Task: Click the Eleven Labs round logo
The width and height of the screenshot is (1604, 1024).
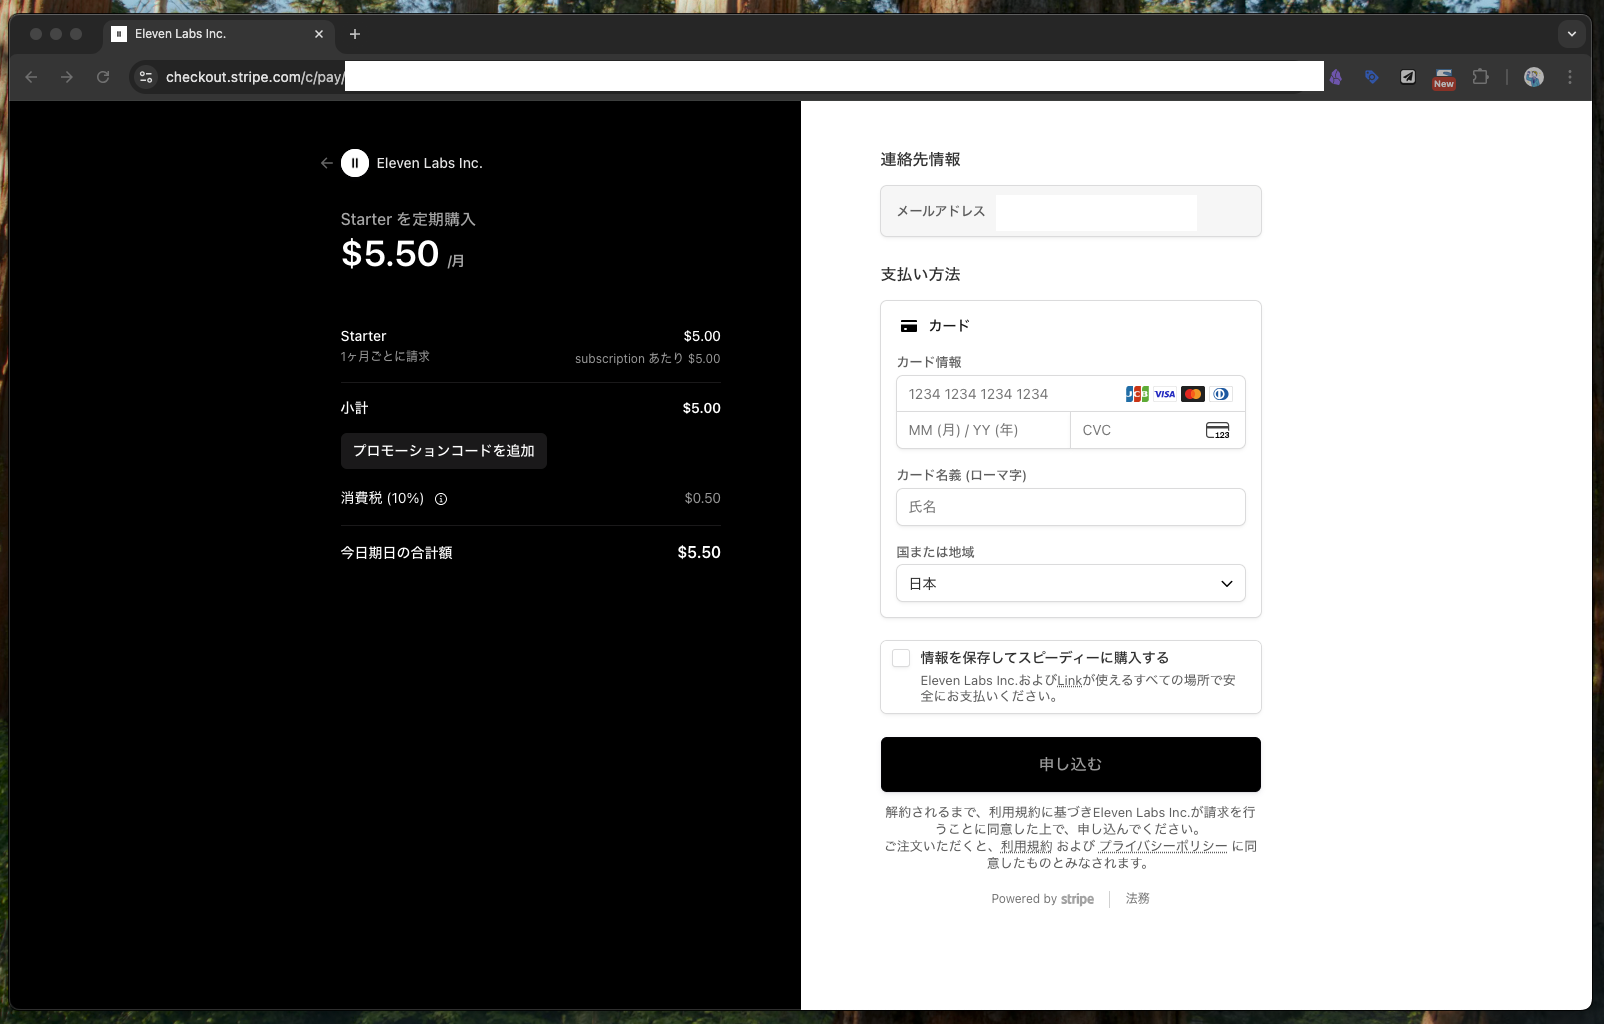Action: tap(355, 163)
